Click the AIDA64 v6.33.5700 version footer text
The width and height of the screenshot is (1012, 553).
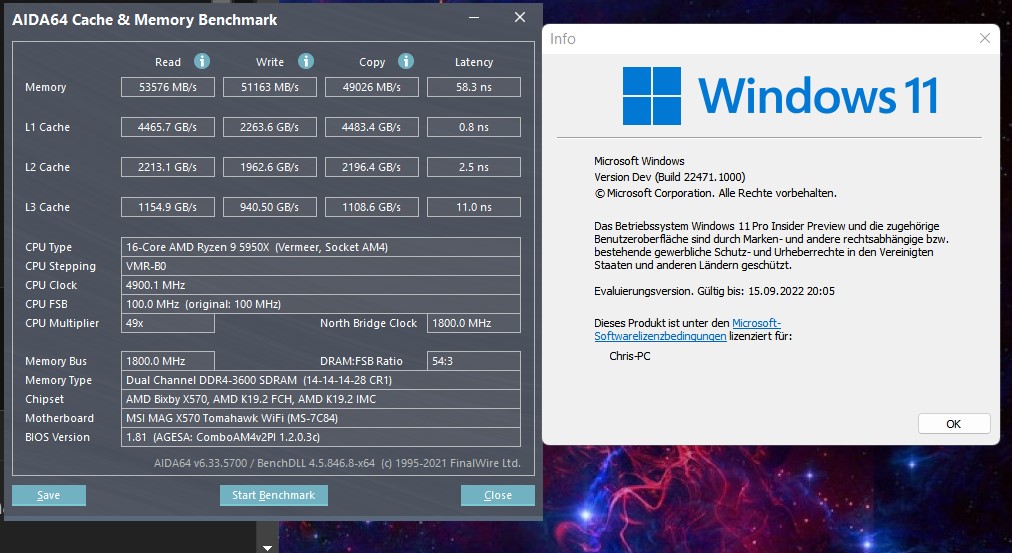click(x=337, y=463)
